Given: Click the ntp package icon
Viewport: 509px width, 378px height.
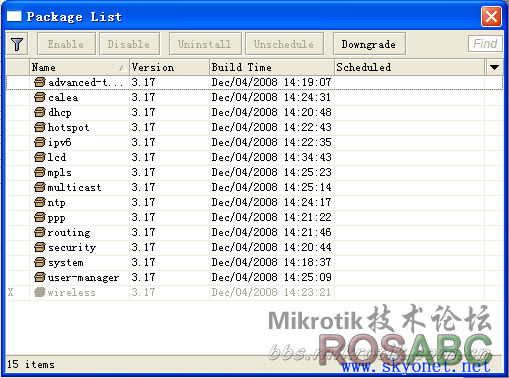Looking at the screenshot, I should coord(40,202).
